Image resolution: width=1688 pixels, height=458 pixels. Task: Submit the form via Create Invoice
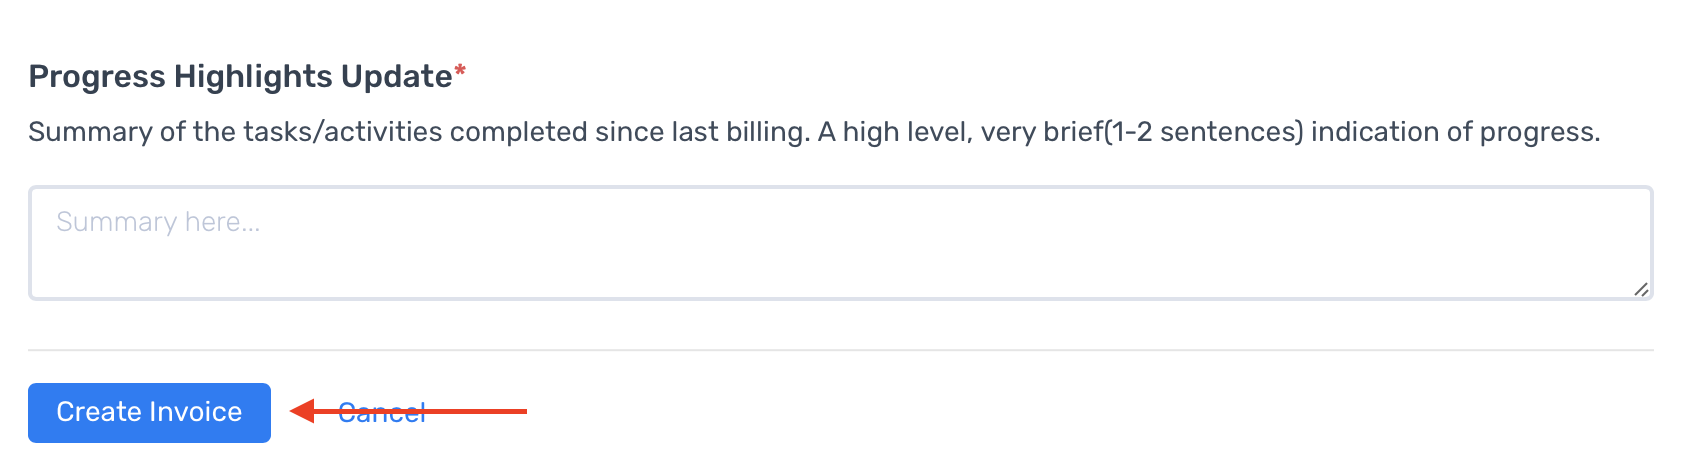click(149, 412)
